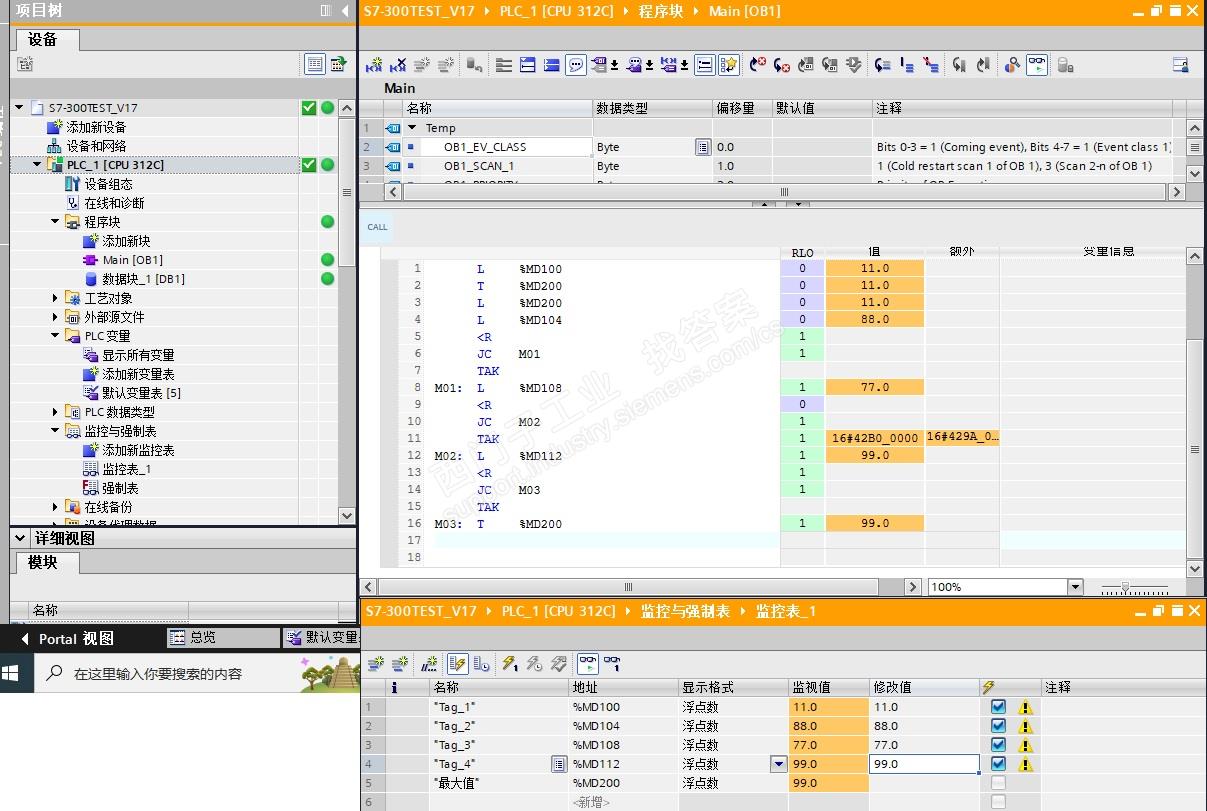This screenshot has height=811, width=1207.
Task: Collapse the 详细视图 panel
Action: tap(20, 538)
